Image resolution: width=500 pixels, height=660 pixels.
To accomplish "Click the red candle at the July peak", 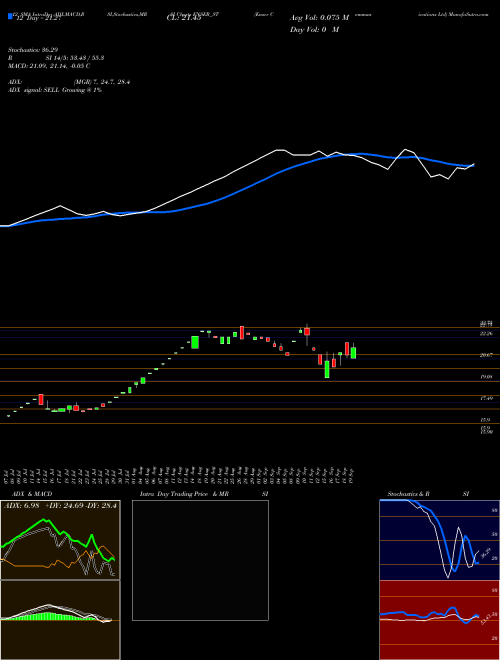I will [41, 399].
